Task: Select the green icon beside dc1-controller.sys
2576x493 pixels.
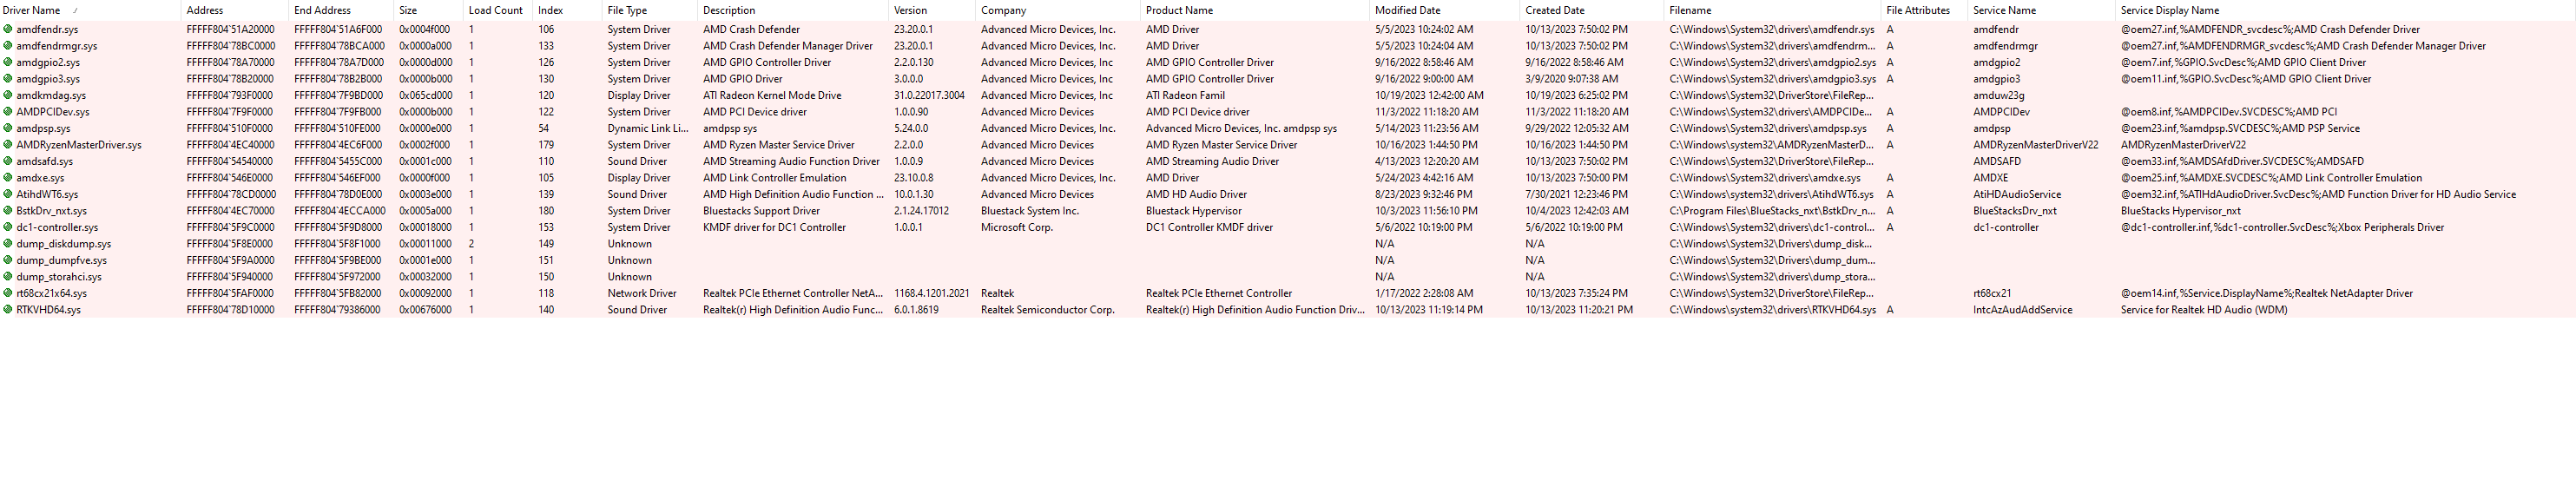Action: pos(8,227)
